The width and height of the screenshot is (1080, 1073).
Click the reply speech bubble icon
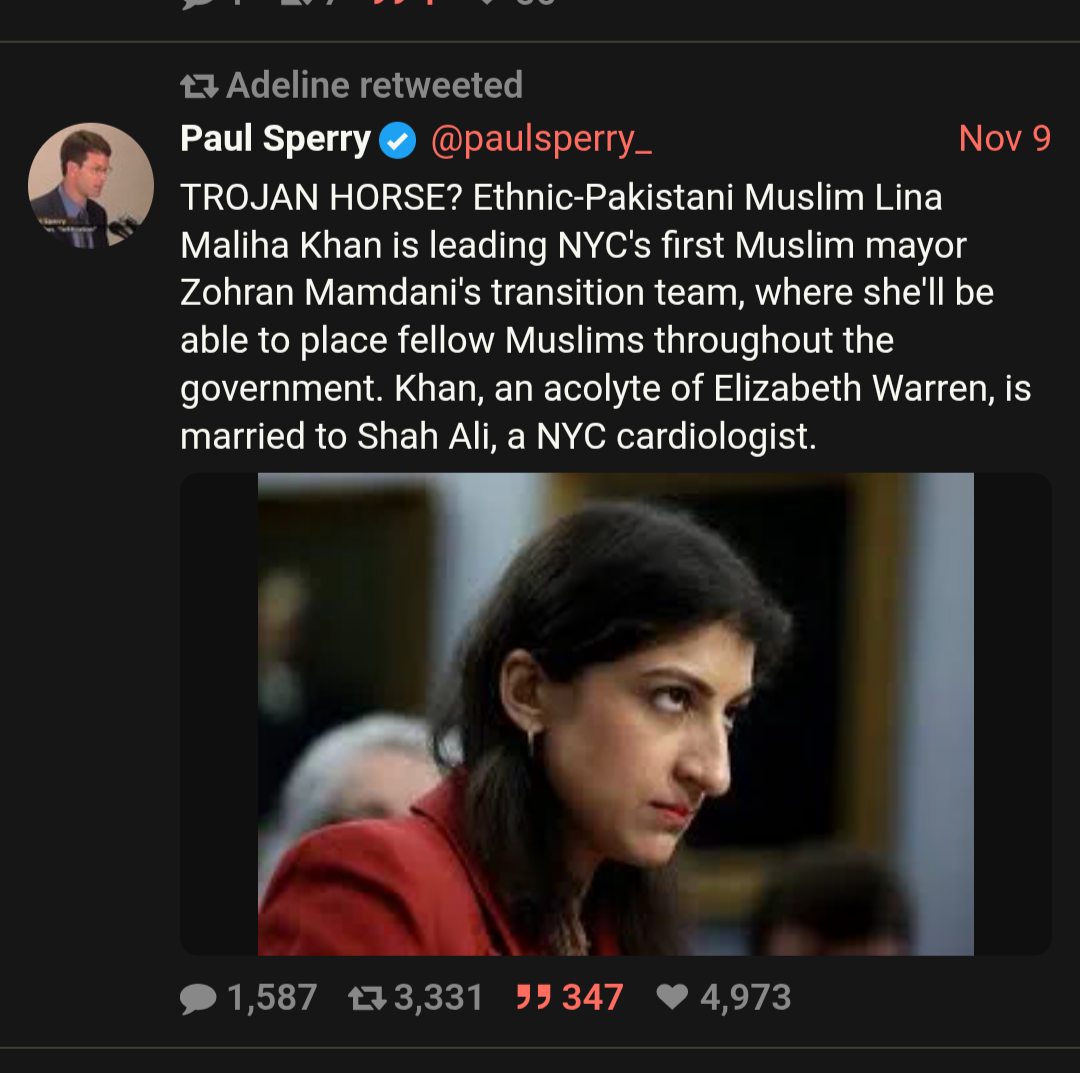coord(199,997)
